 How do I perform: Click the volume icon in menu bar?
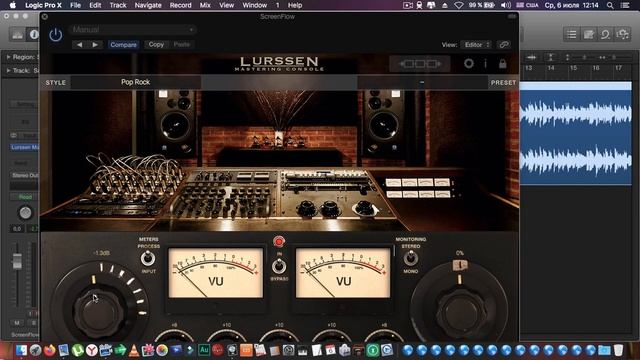click(506, 5)
